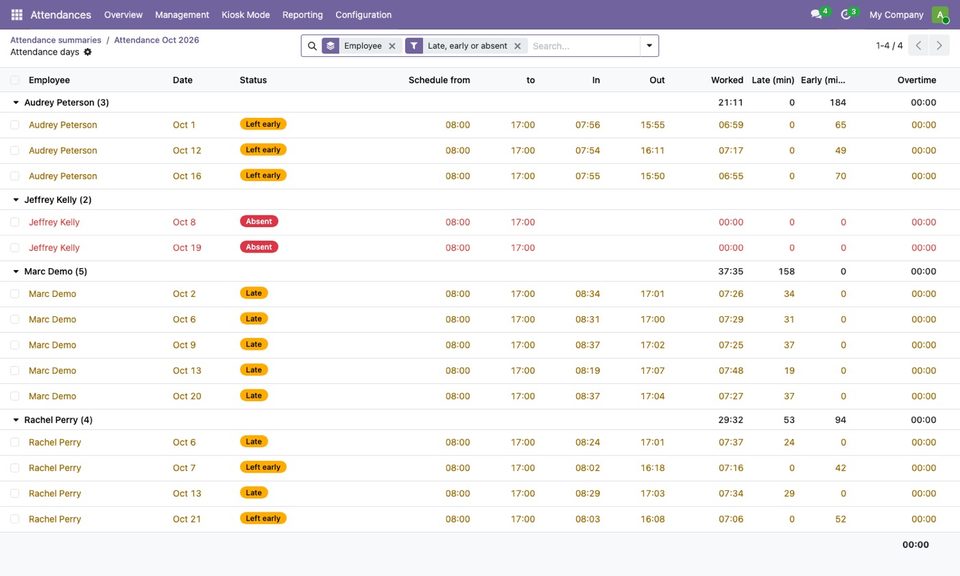Viewport: 960px width, 576px height.
Task: Click the Attendances app title
Action: click(61, 15)
